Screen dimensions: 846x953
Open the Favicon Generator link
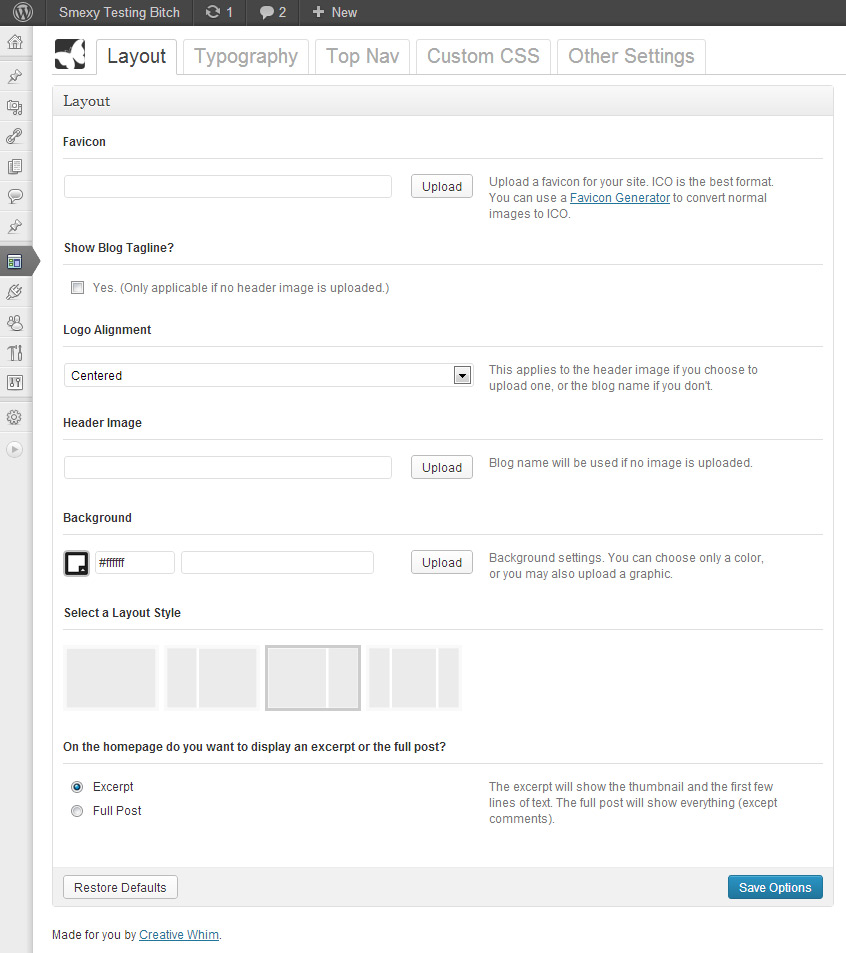coord(619,198)
